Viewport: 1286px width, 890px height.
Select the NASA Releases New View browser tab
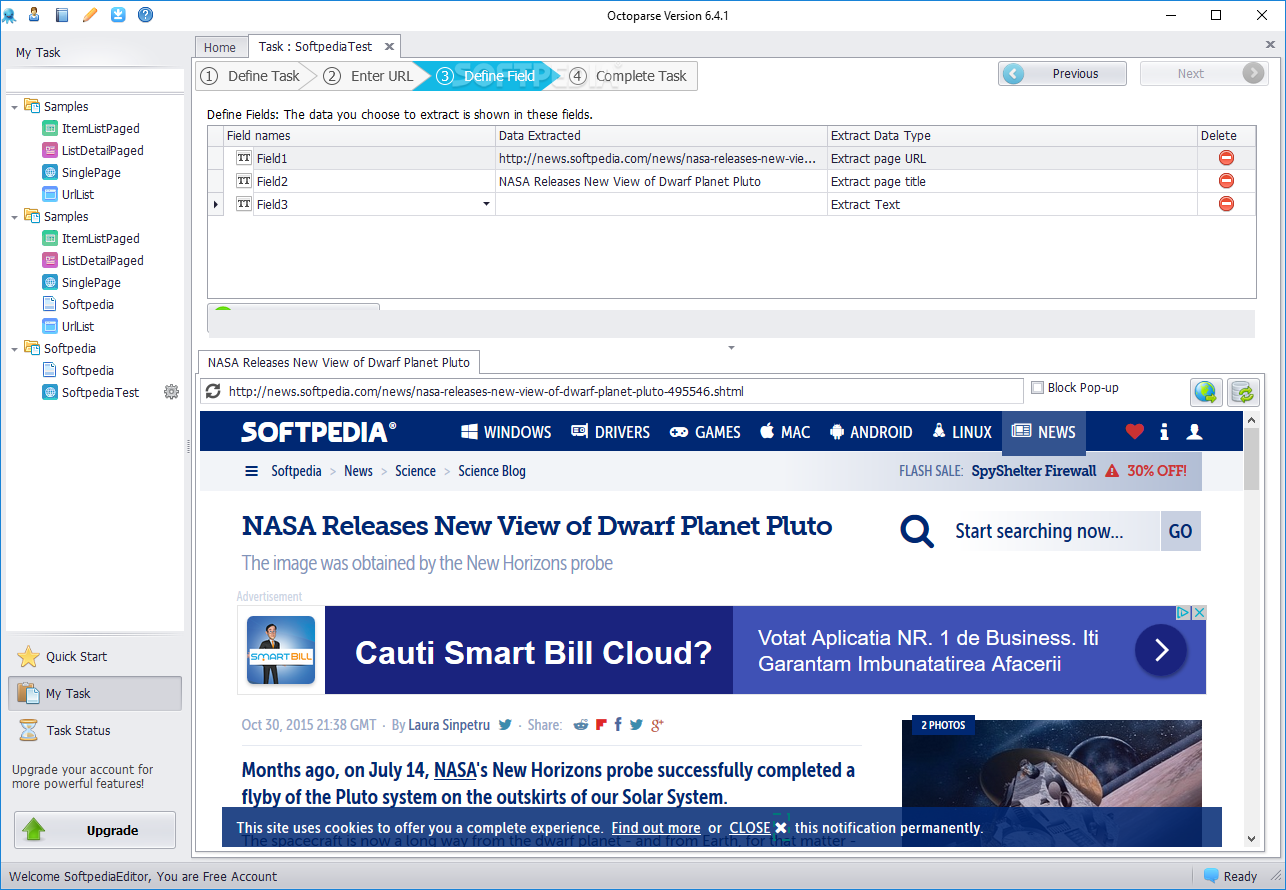click(x=339, y=362)
